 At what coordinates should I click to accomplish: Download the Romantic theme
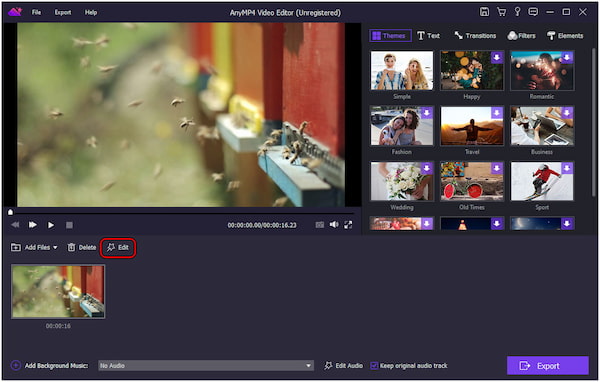[x=567, y=57]
